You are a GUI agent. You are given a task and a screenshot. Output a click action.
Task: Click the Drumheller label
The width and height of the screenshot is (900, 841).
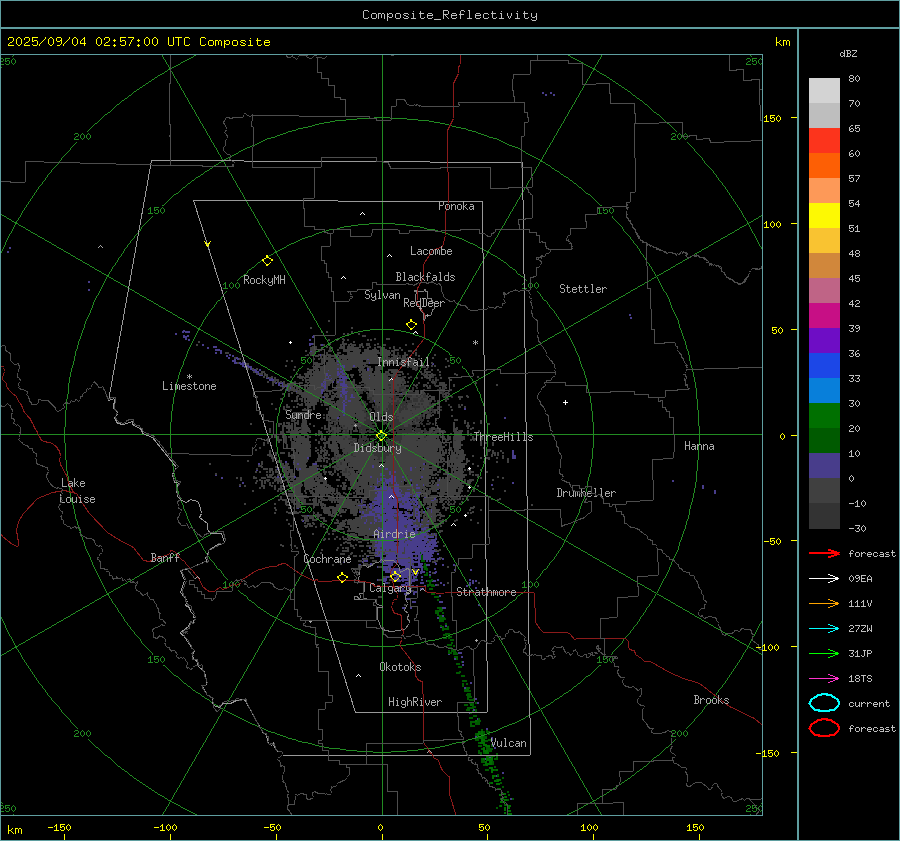(x=586, y=493)
